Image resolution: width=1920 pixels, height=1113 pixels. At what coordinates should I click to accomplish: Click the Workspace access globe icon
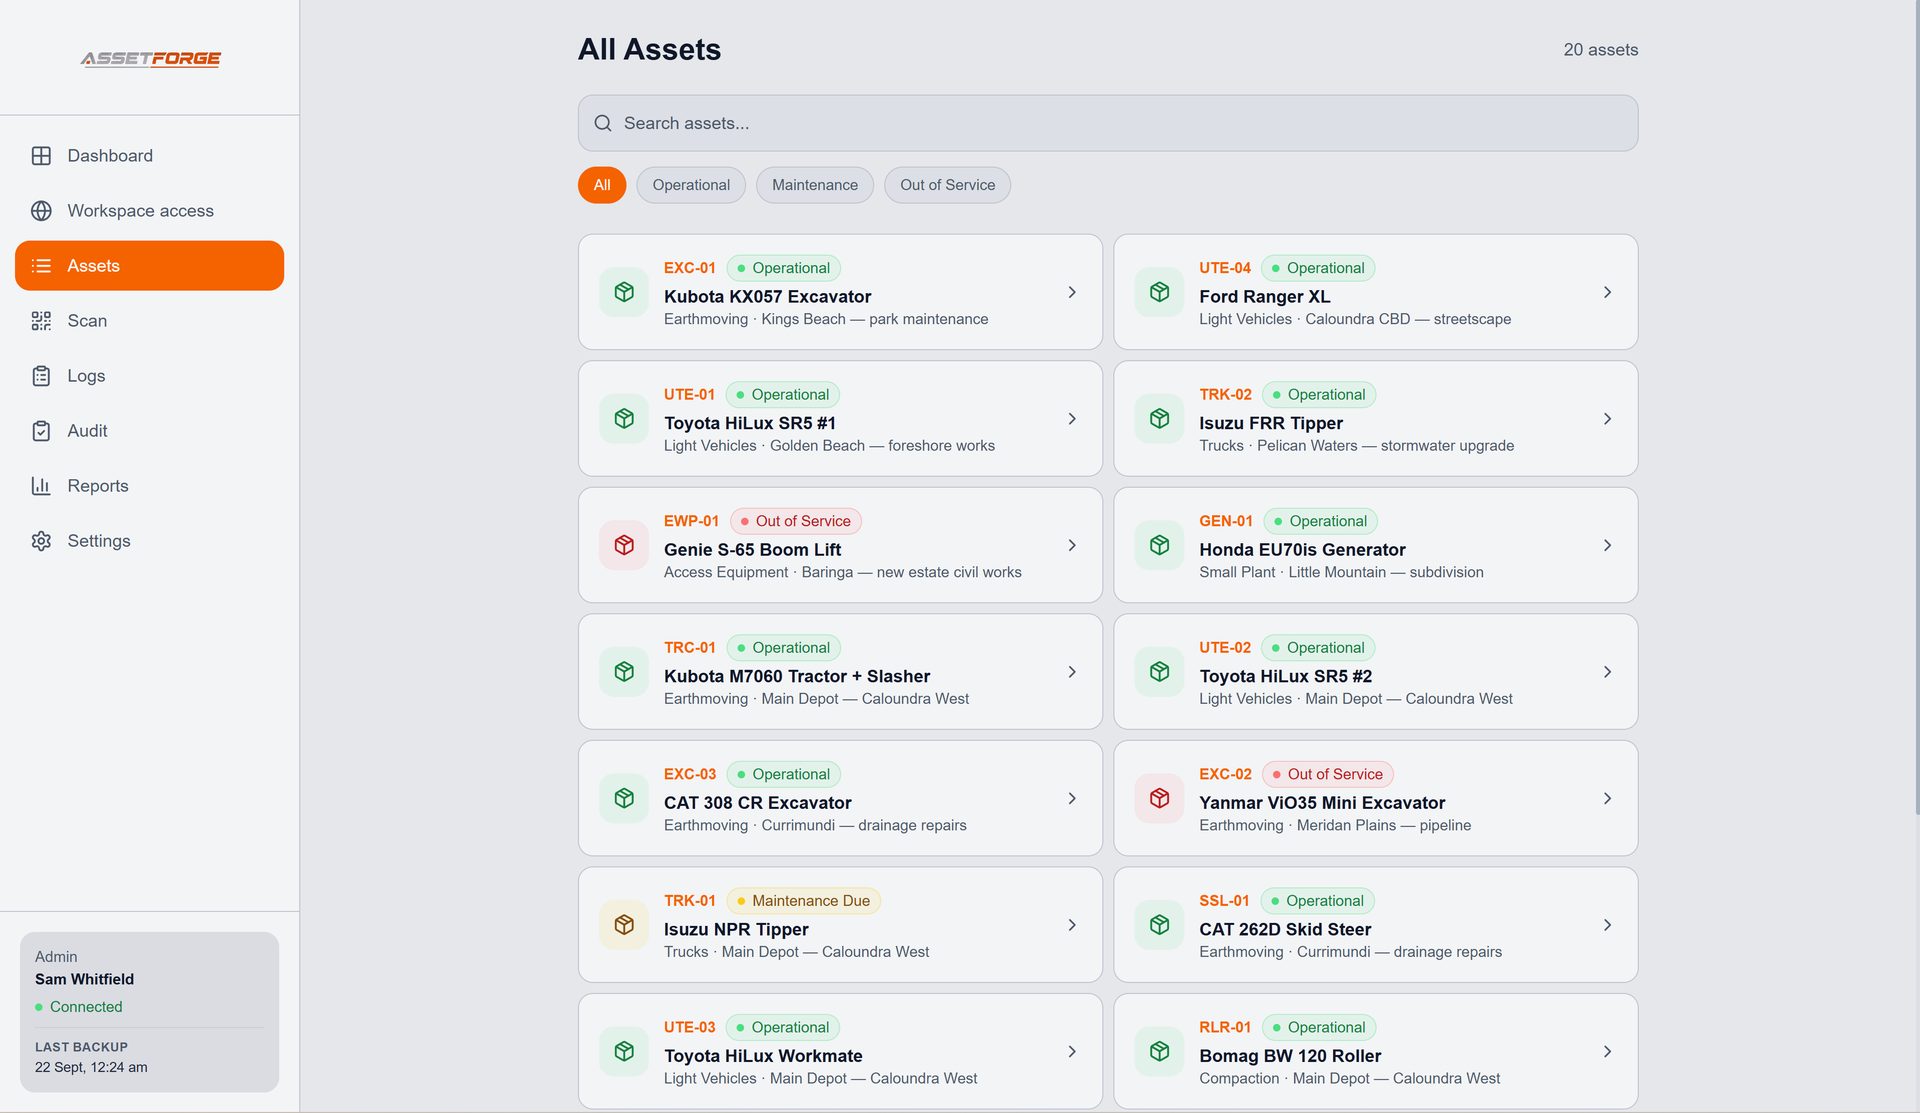(x=41, y=211)
